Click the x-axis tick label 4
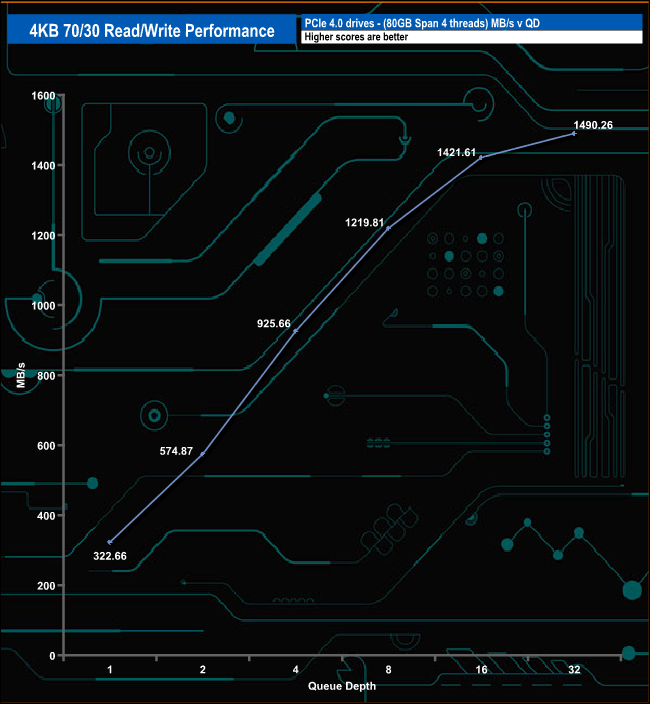Screen dimensions: 650x704 click(295, 669)
